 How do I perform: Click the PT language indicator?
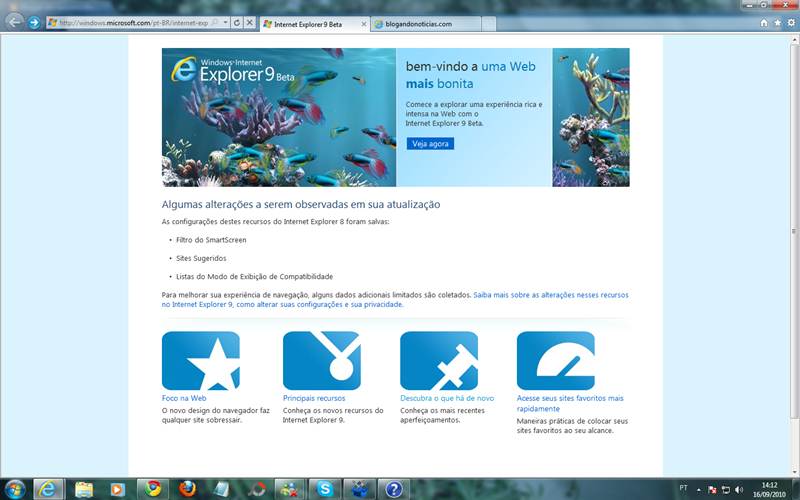coord(683,489)
